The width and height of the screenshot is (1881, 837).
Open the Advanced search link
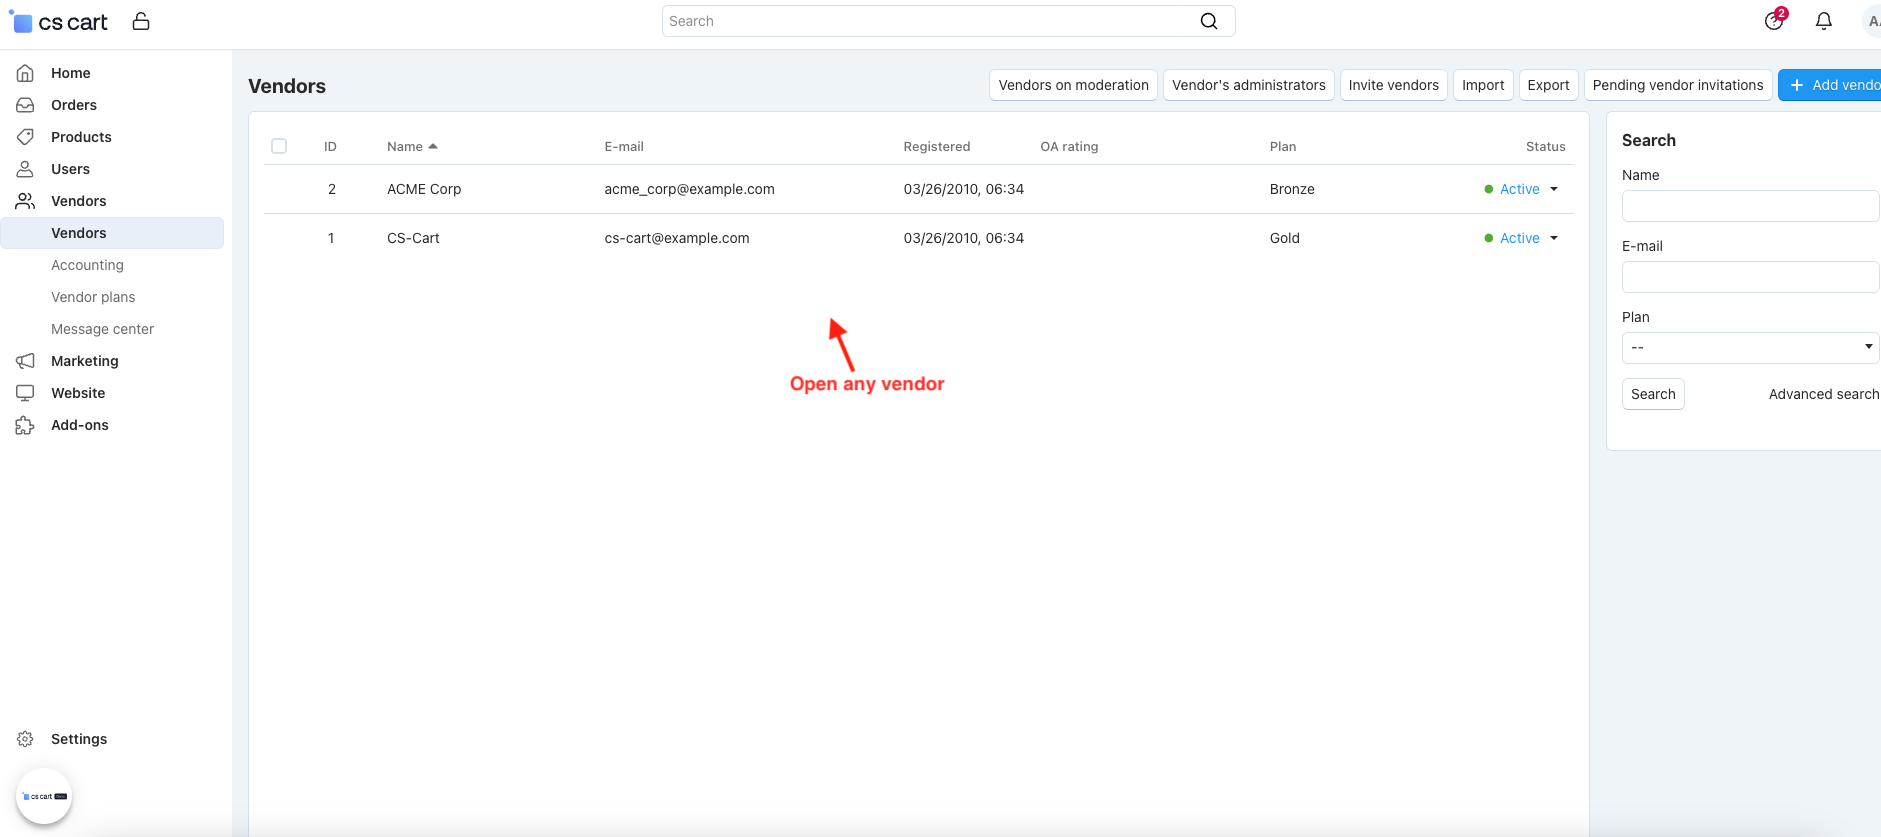click(x=1824, y=394)
